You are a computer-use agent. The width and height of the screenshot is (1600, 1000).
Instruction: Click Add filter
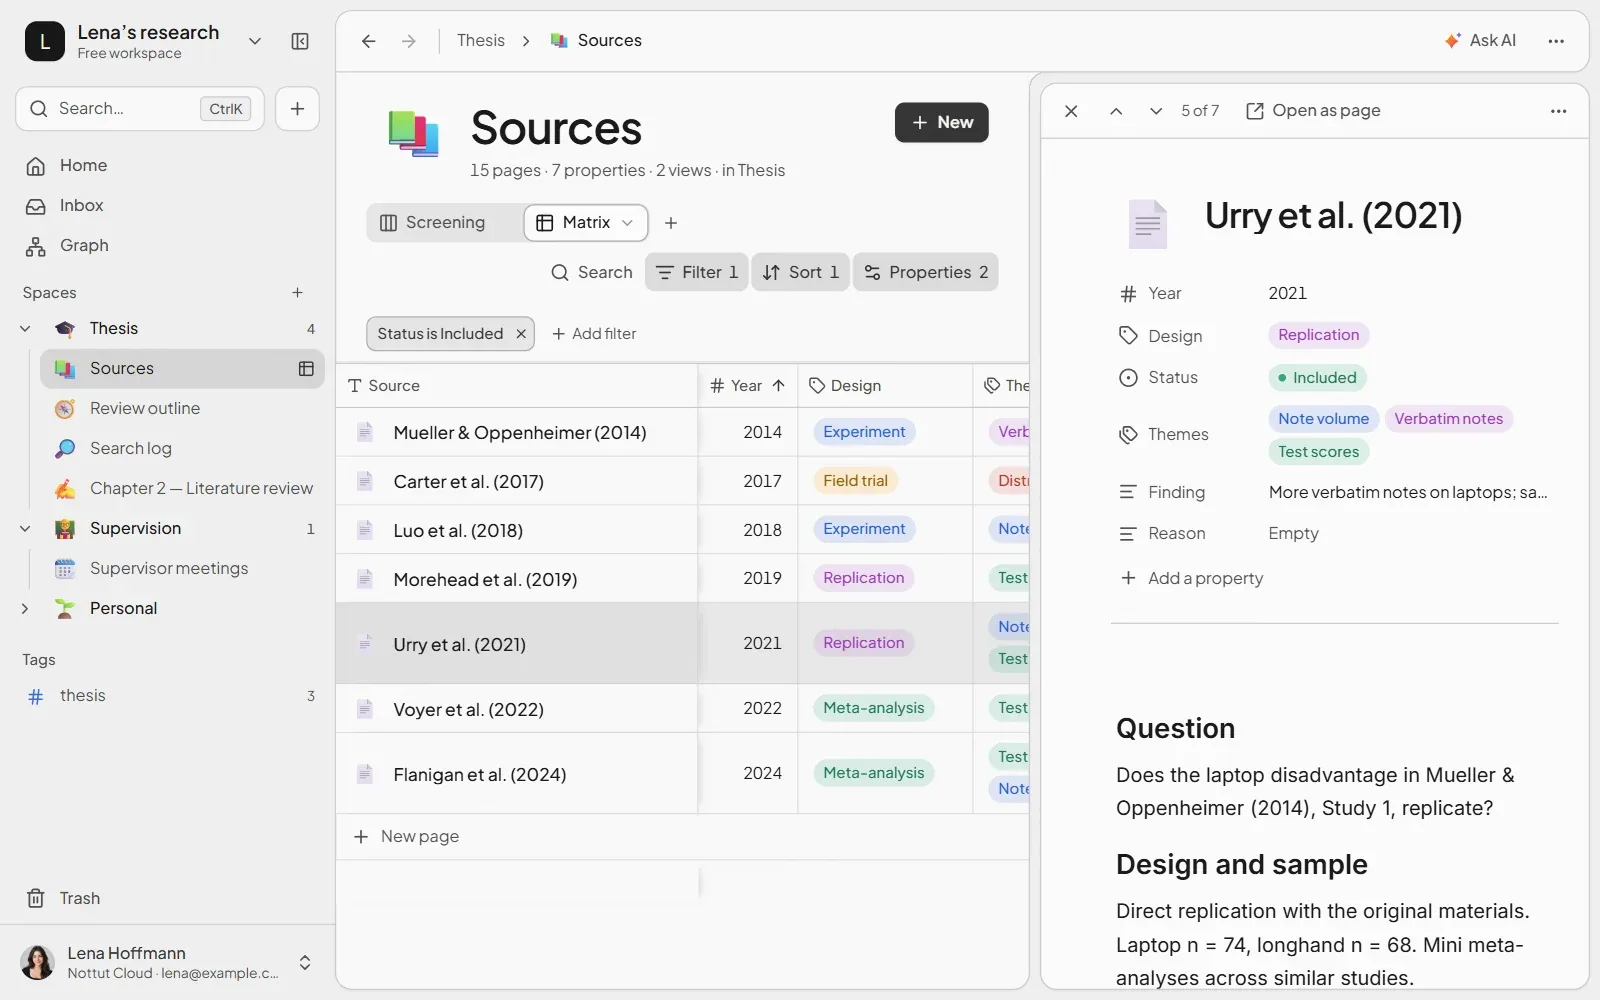pyautogui.click(x=594, y=334)
